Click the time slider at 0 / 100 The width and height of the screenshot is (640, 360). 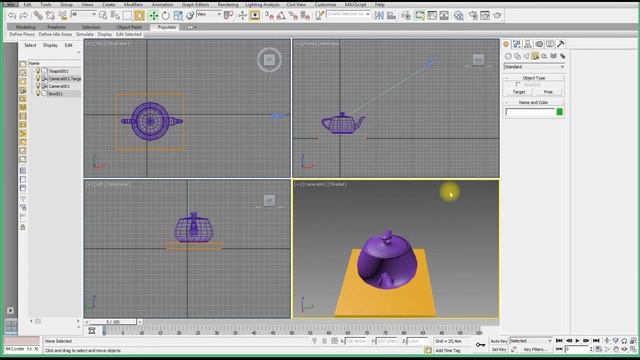coord(113,322)
